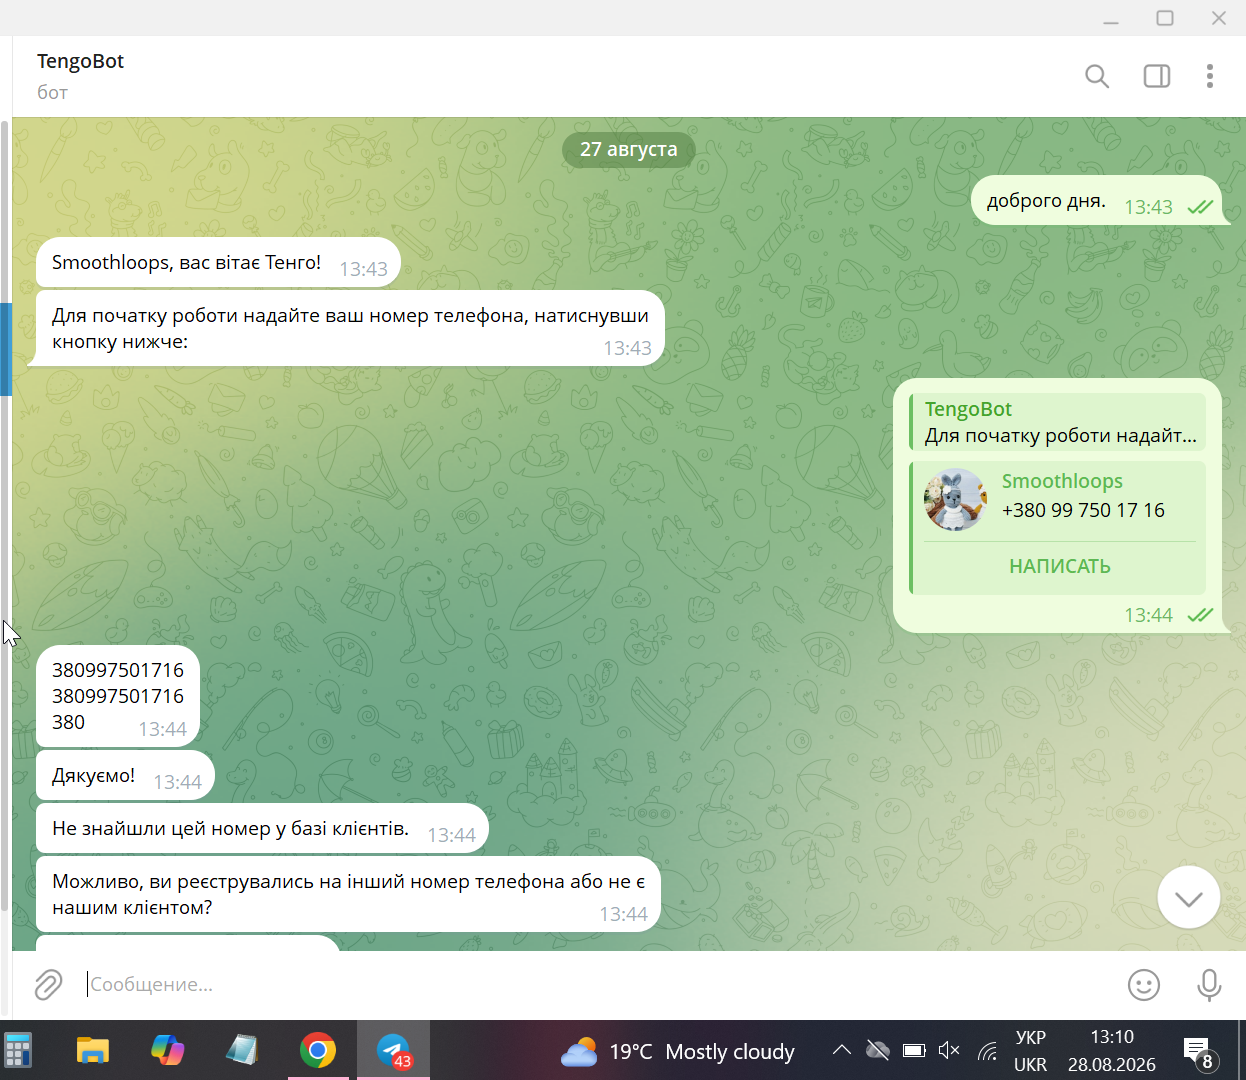Click the TengoBot quoted reply preview
This screenshot has width=1246, height=1080.
[x=1058, y=422]
